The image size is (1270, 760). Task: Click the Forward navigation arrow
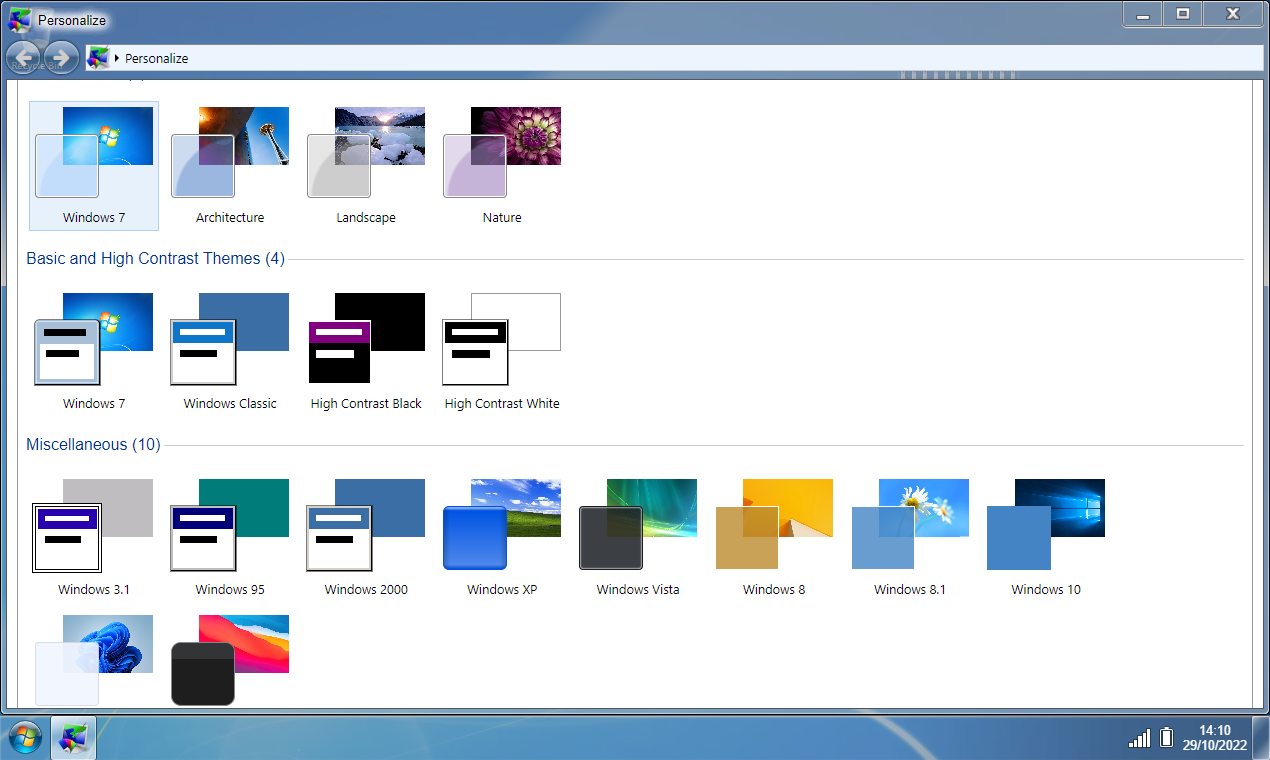61,57
